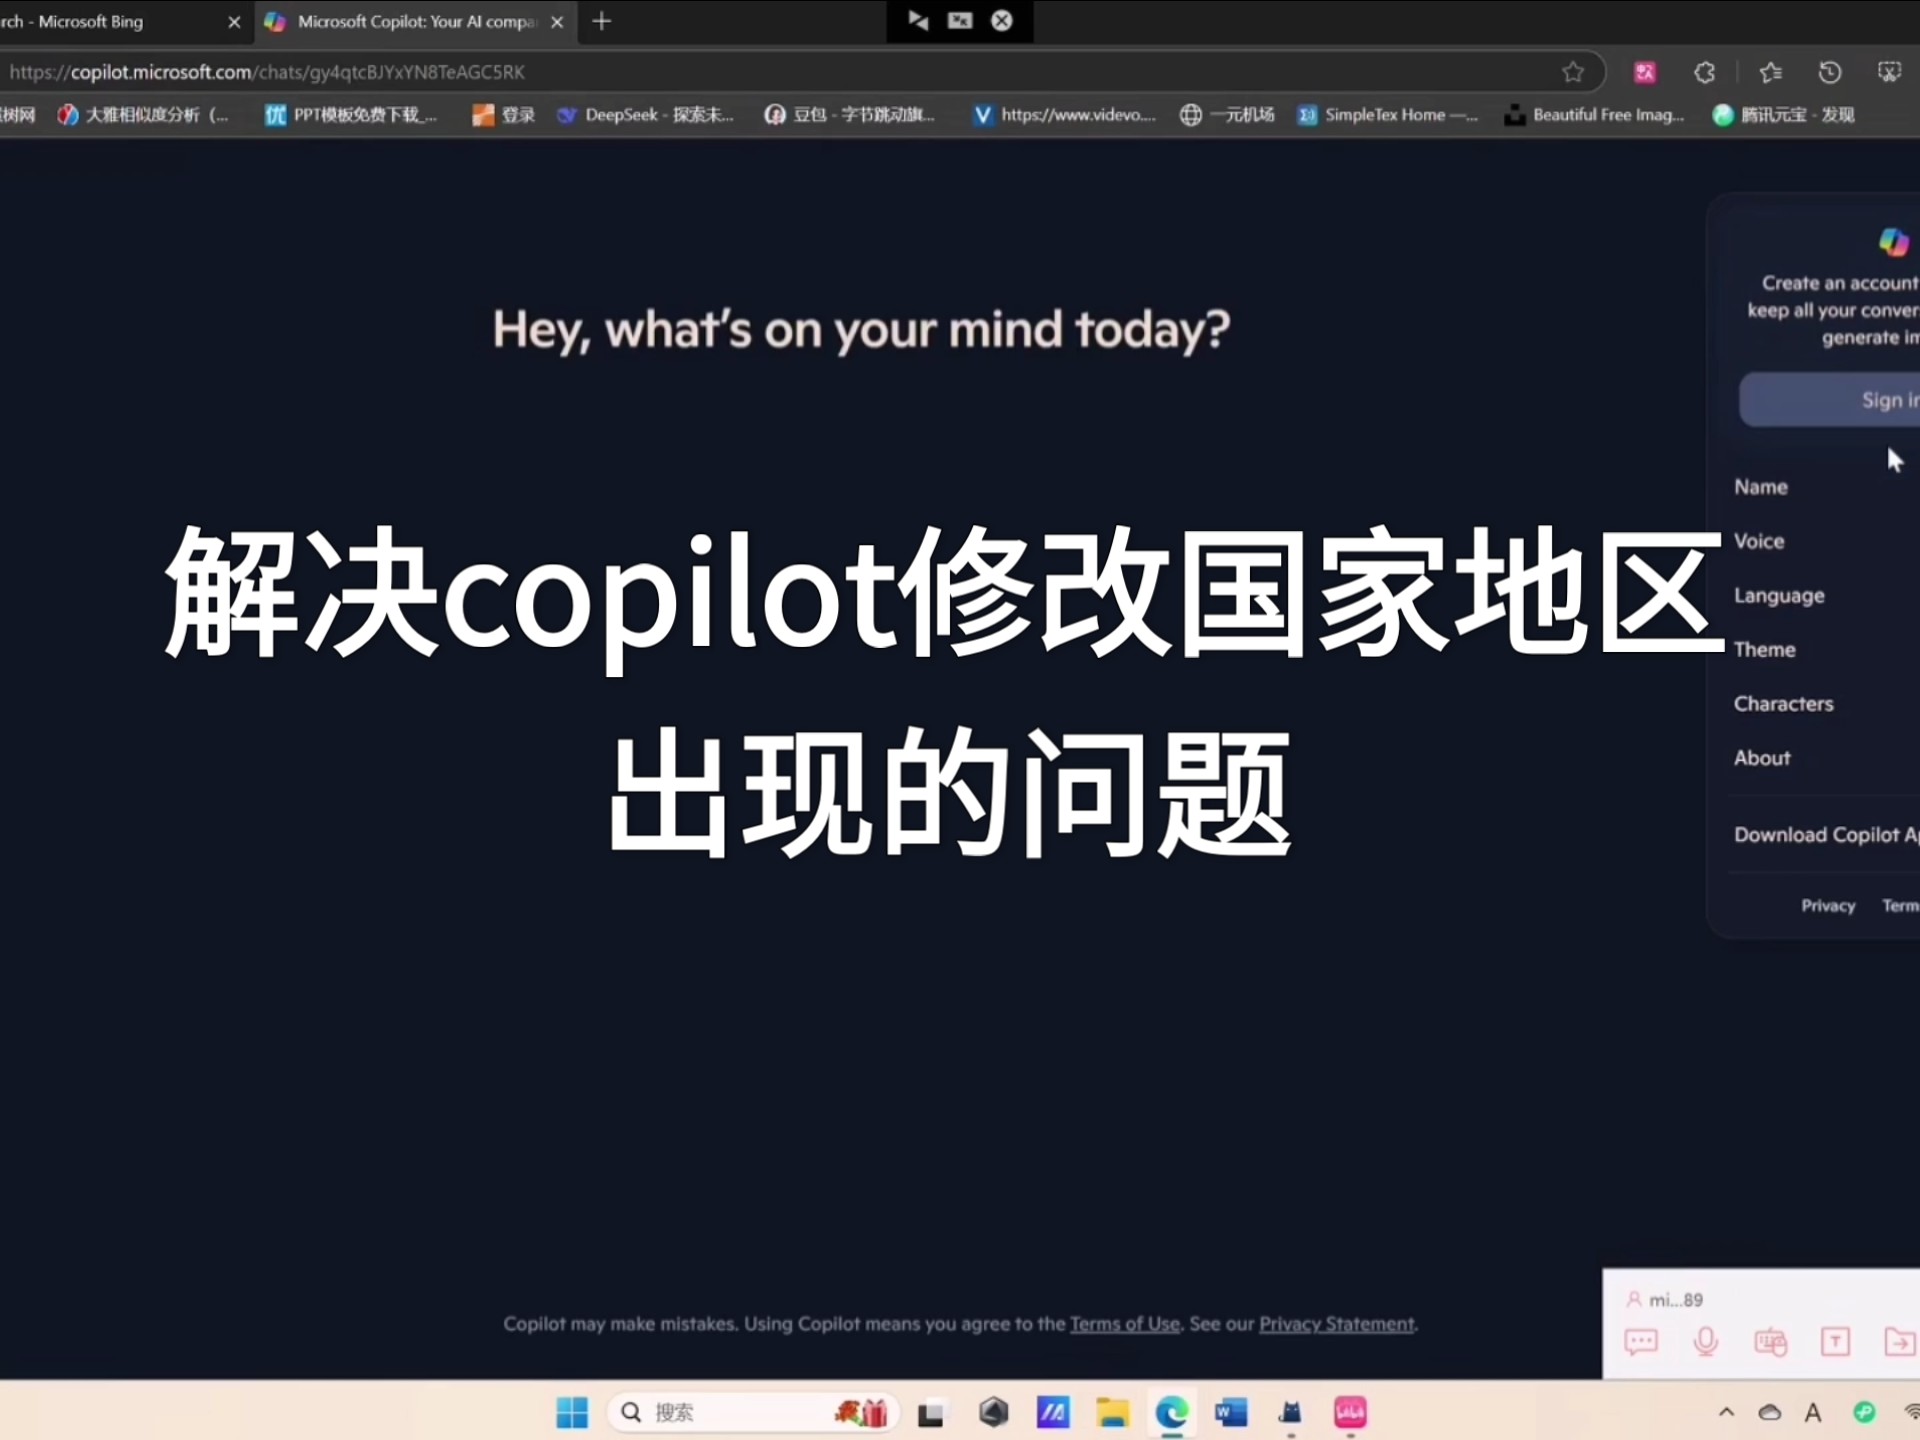
Task: Click the favorite star in address bar
Action: tap(1572, 72)
